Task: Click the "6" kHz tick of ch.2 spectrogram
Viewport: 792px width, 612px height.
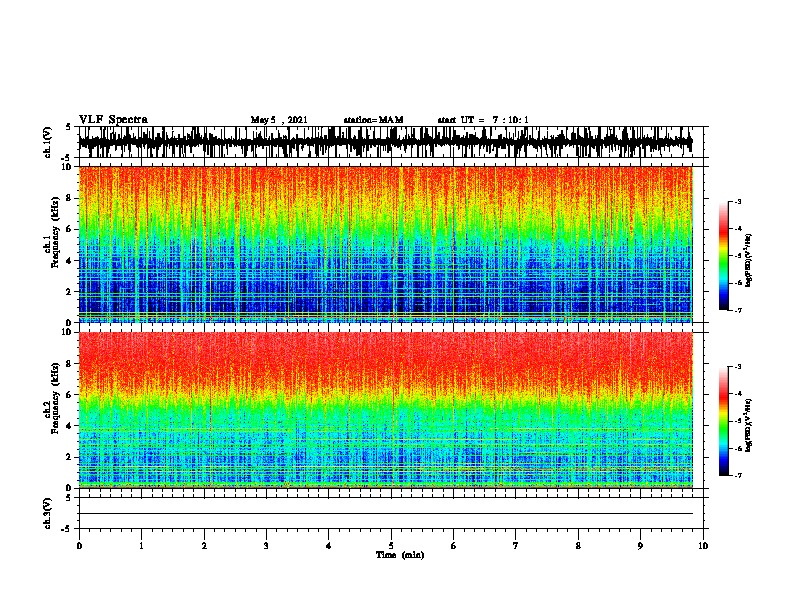Action: (x=69, y=395)
